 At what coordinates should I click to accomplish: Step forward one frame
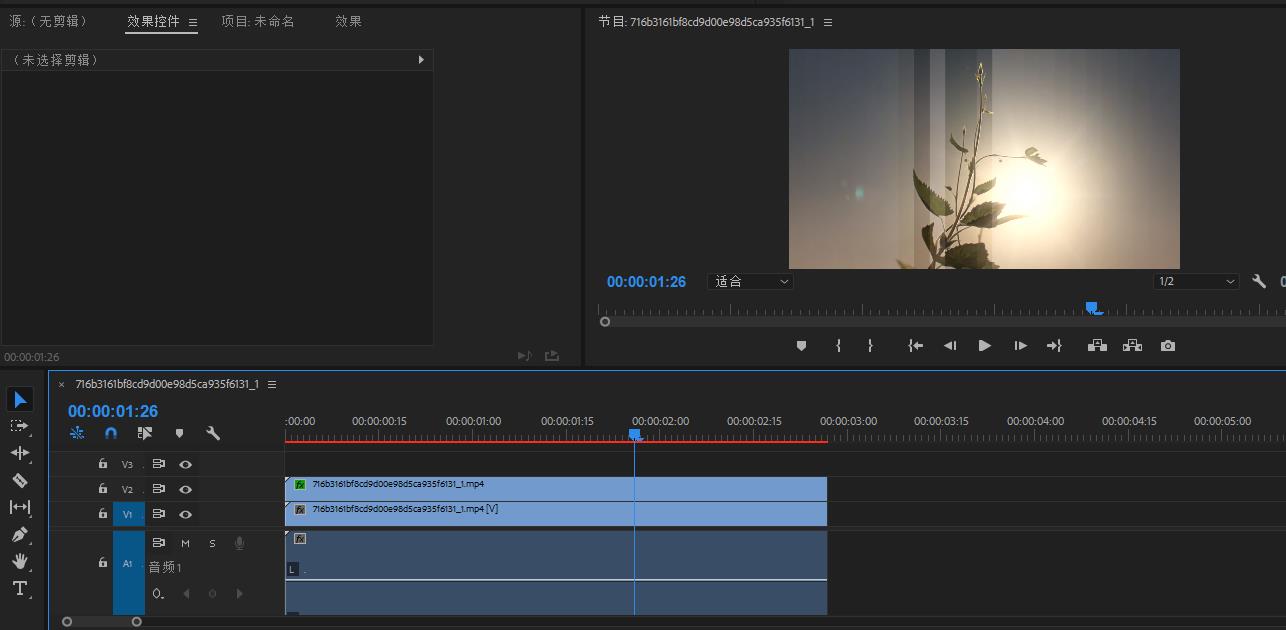tap(1020, 346)
